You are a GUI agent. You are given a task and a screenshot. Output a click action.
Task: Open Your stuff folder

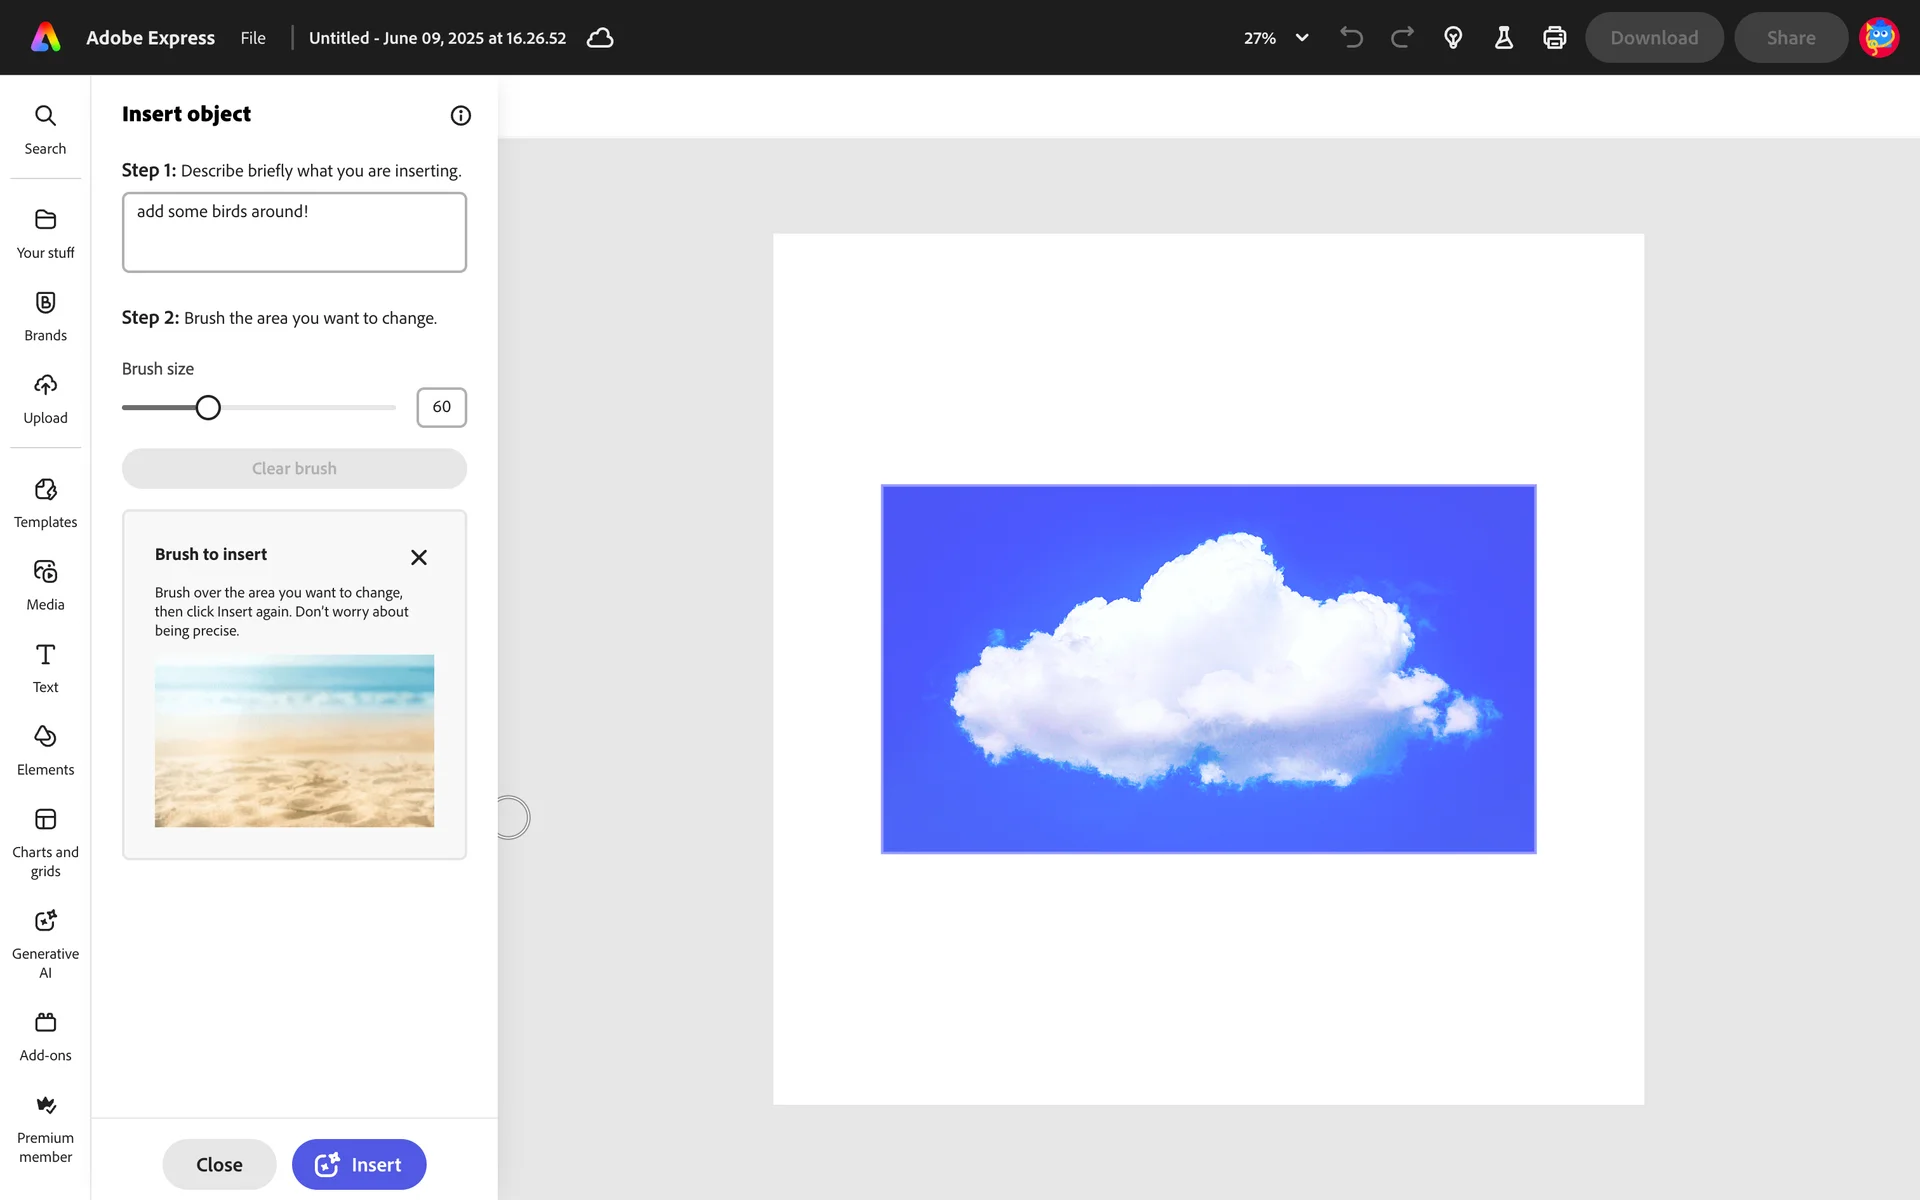(x=45, y=233)
